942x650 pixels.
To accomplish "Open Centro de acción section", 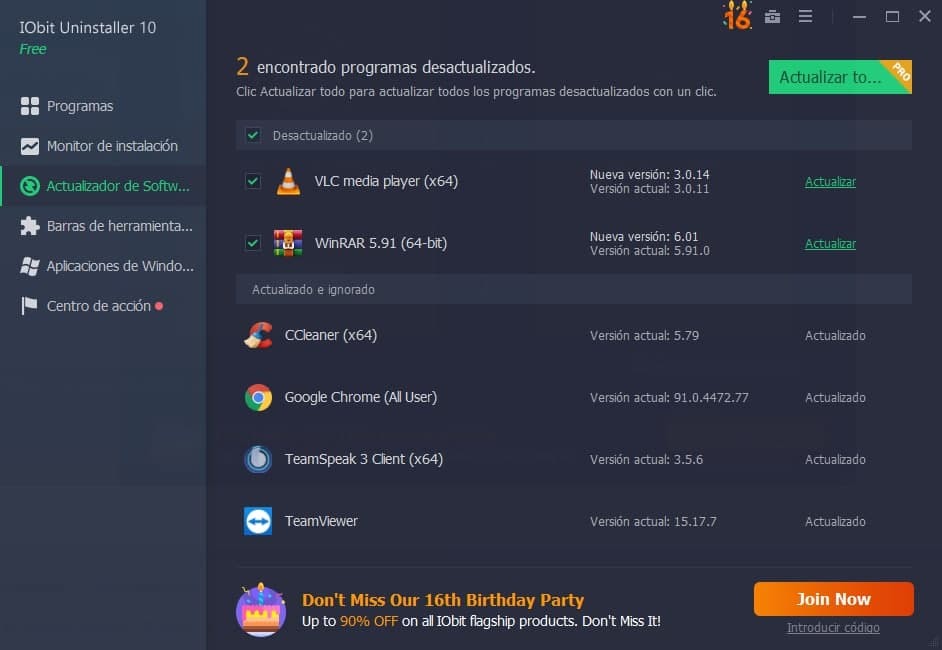I will [103, 306].
